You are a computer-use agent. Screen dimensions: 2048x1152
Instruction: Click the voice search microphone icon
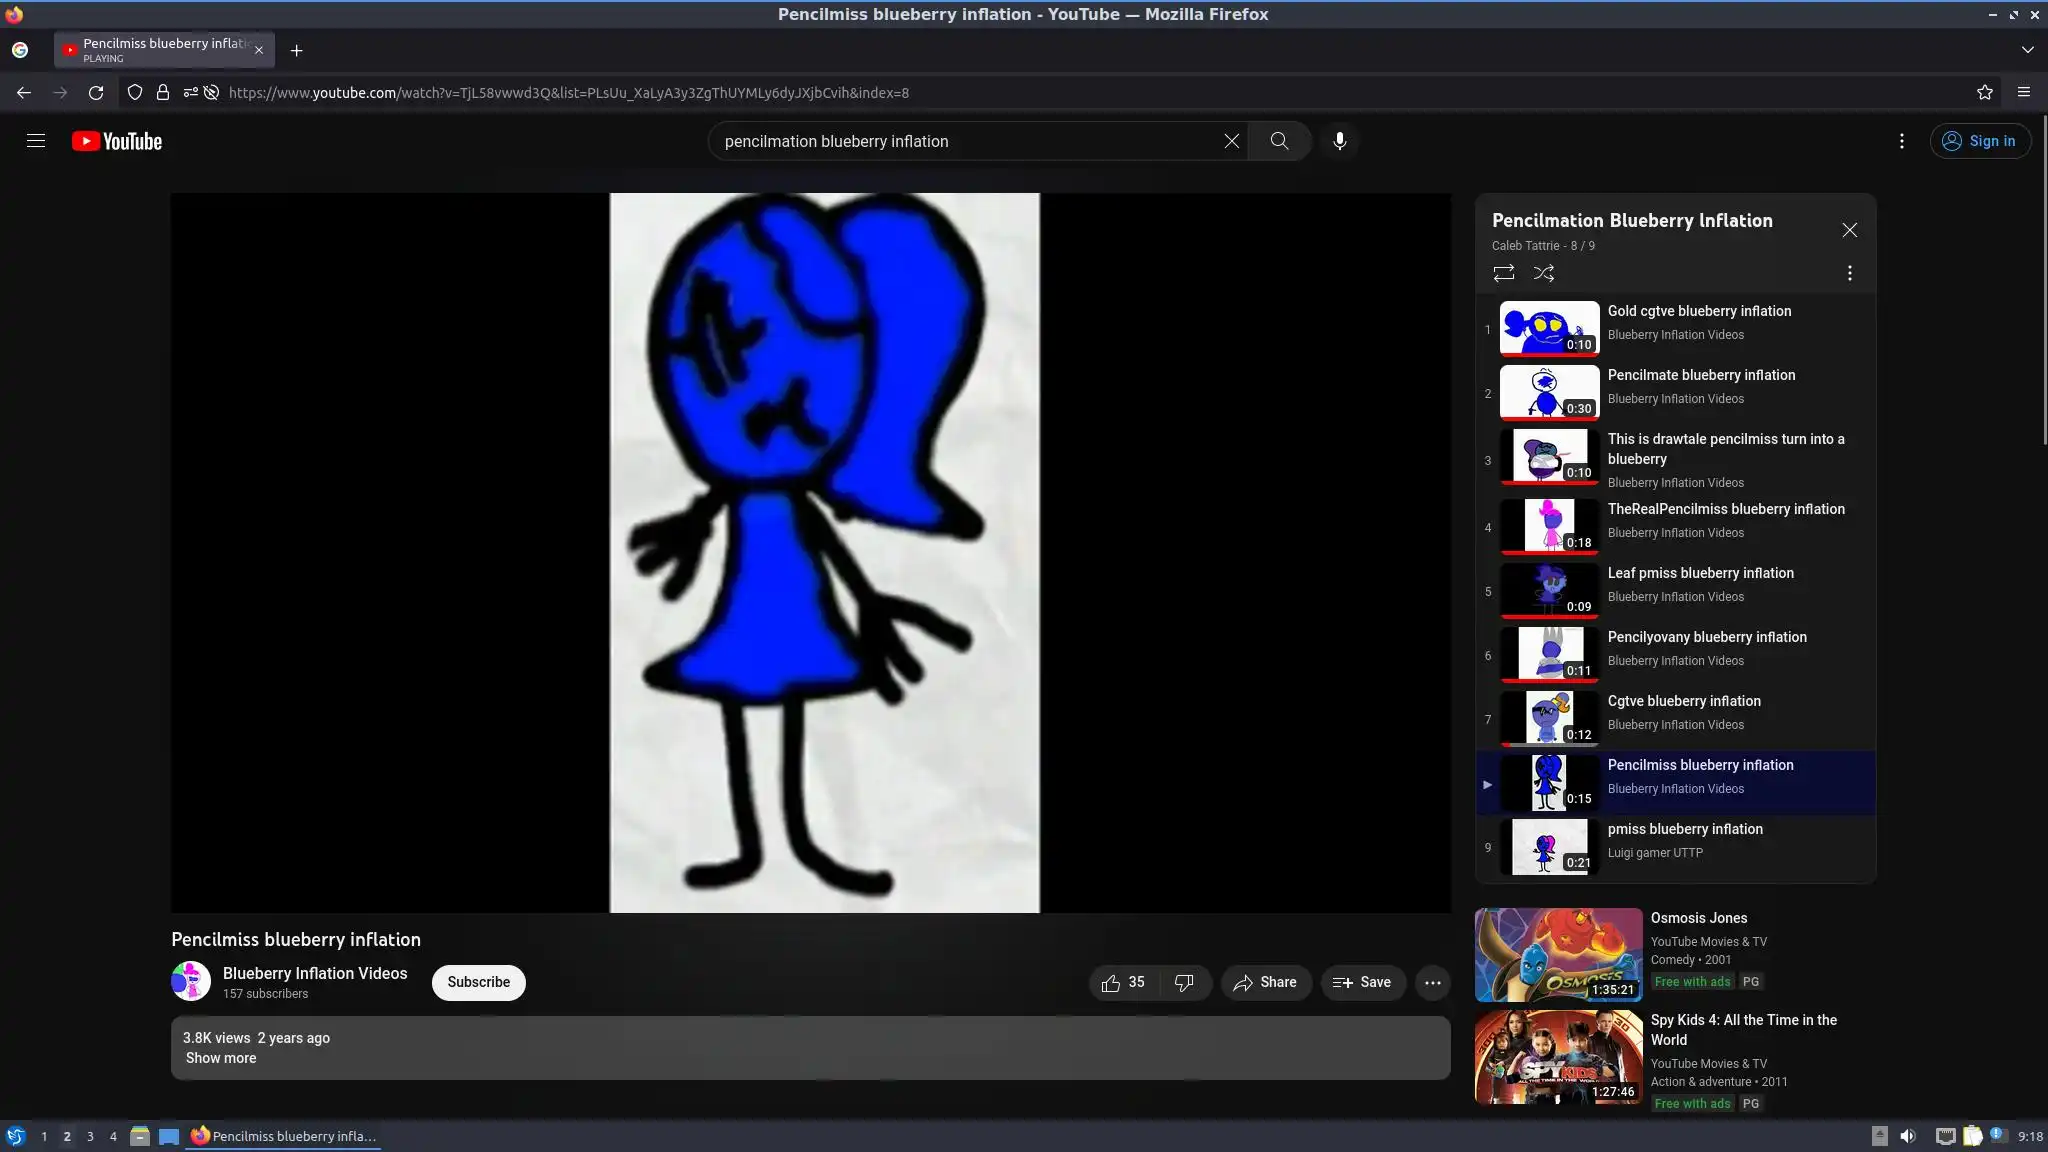1339,141
